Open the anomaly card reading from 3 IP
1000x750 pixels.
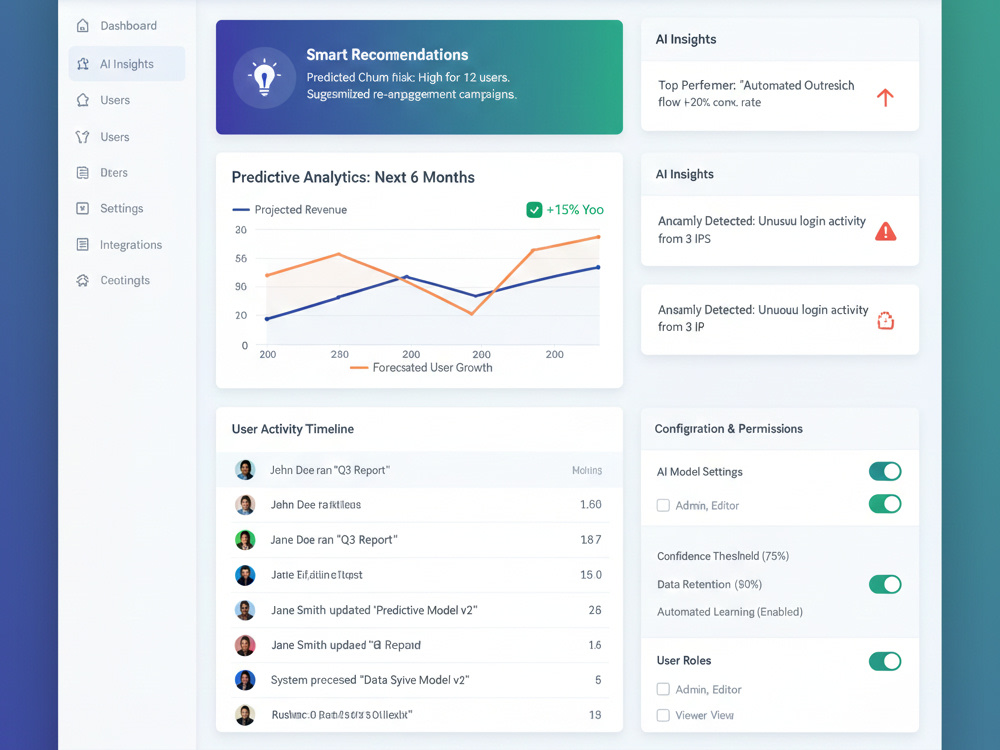click(x=779, y=319)
